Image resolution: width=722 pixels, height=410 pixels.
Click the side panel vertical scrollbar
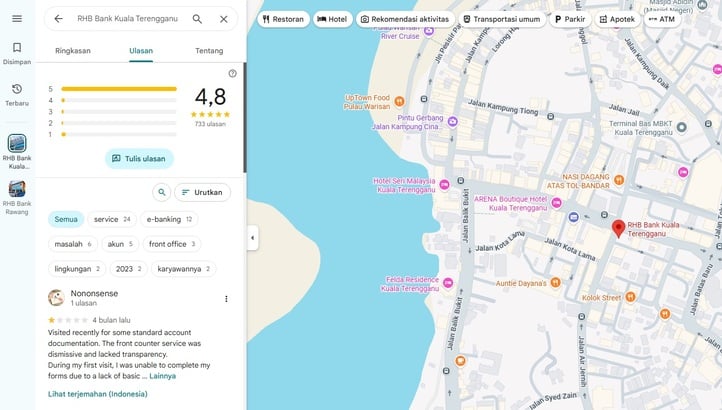click(245, 117)
